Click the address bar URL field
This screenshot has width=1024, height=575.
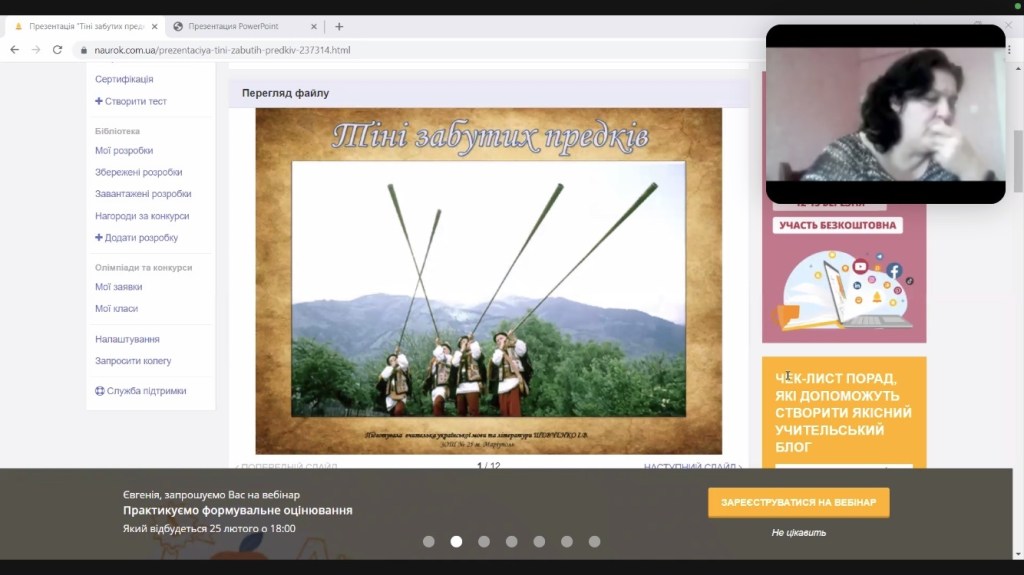[x=400, y=50]
